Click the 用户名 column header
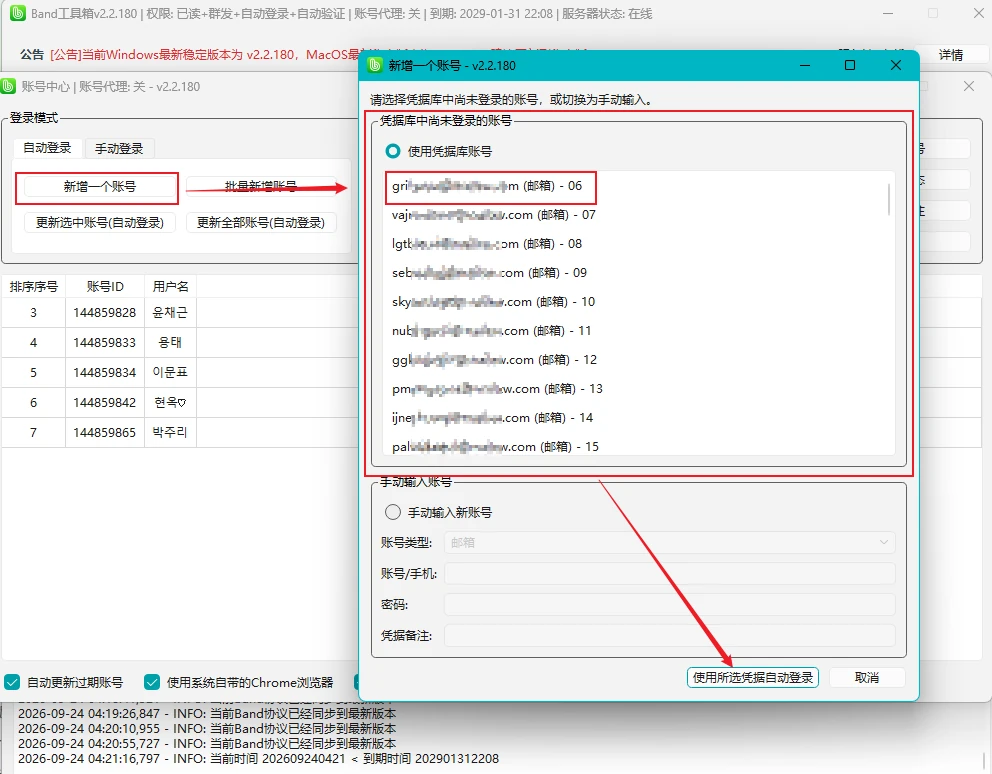This screenshot has height=774, width=992. point(170,287)
